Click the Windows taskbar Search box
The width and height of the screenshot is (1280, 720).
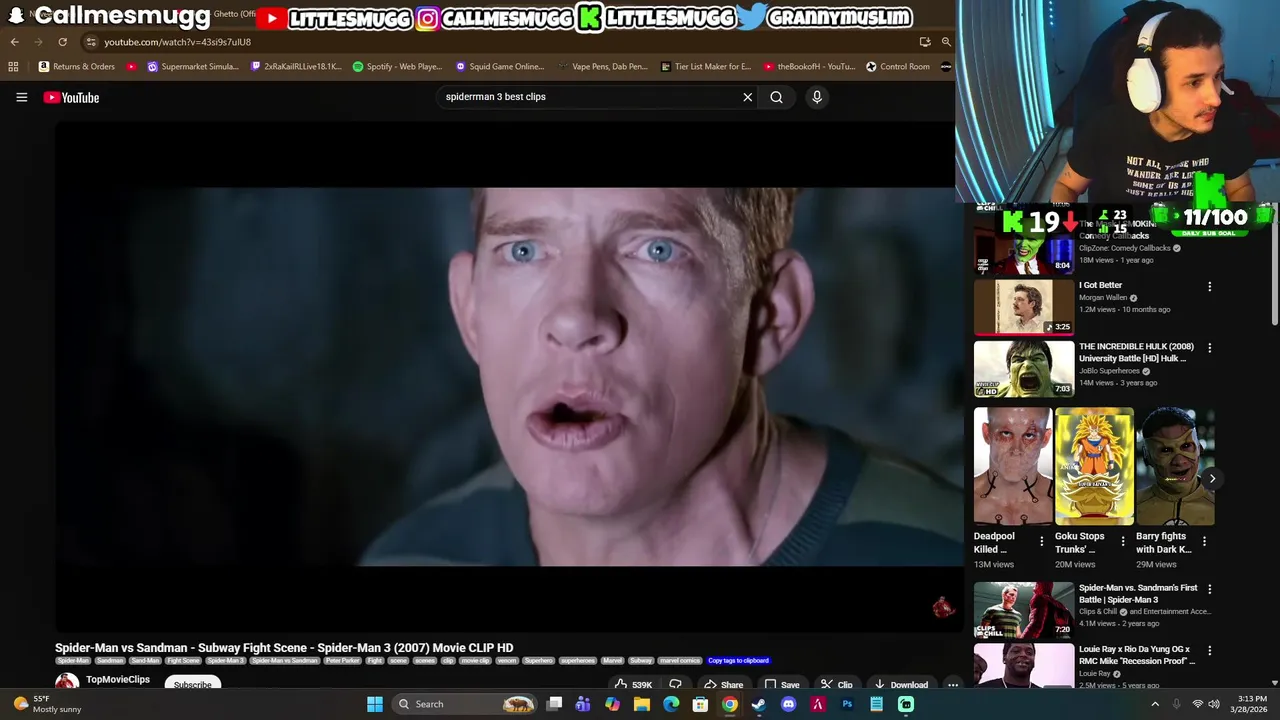point(466,704)
